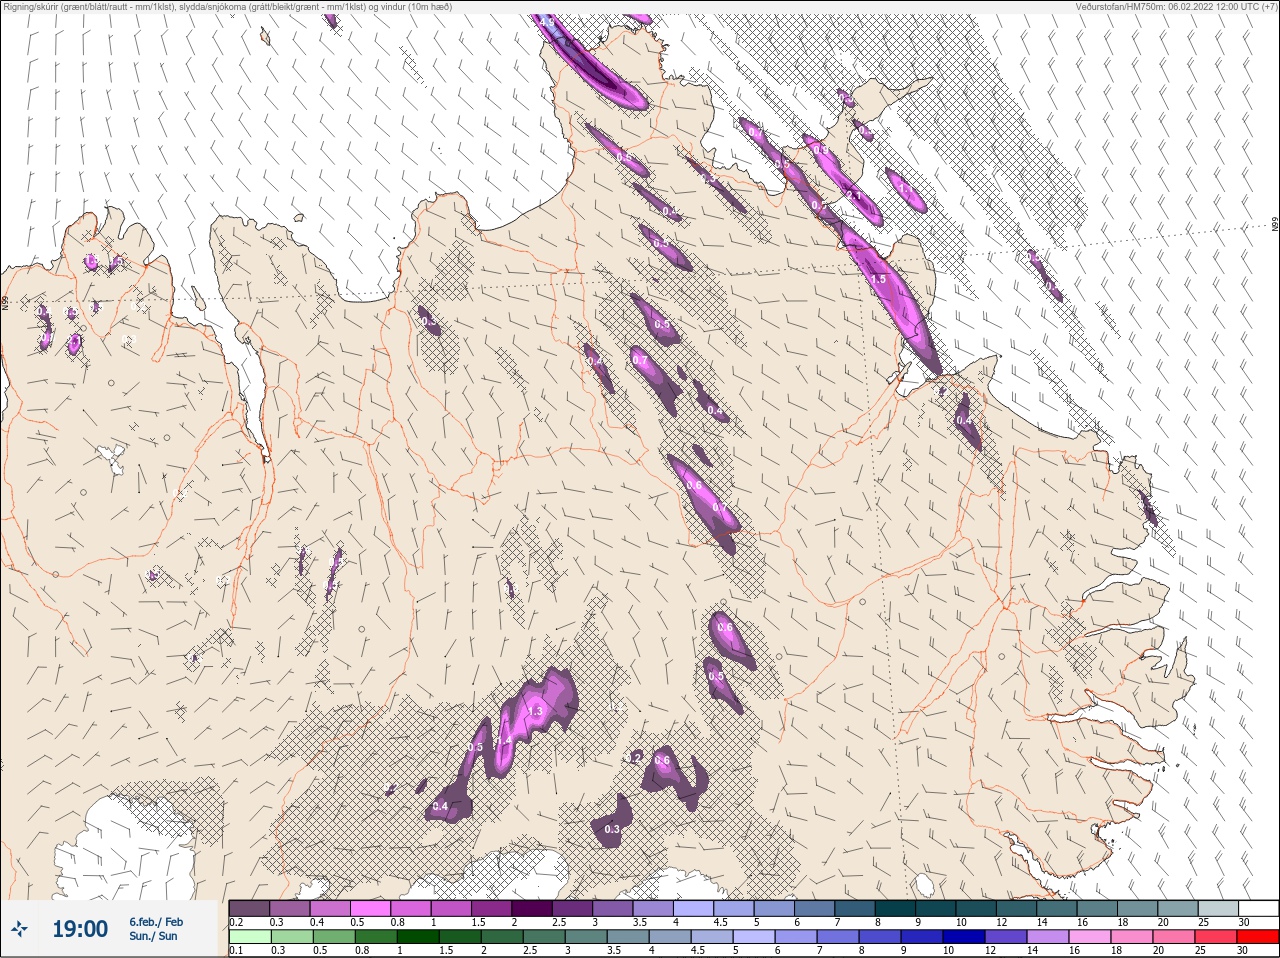Pick the pale green swatch starting at 0.1 on lower scale
This screenshot has width=1280, height=958.
(x=249, y=937)
